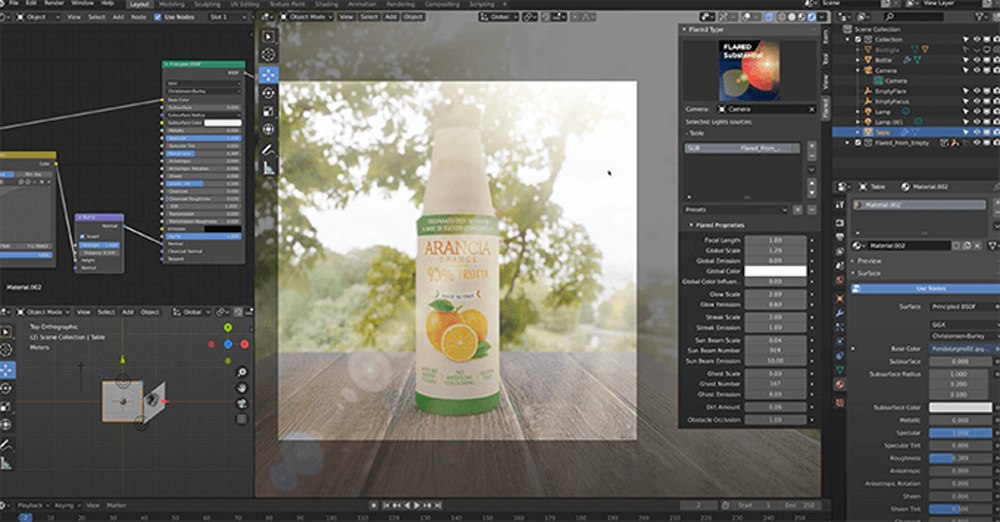Click the zoom magnifier in top-view viewport
This screenshot has height=522, width=1000.
click(242, 372)
